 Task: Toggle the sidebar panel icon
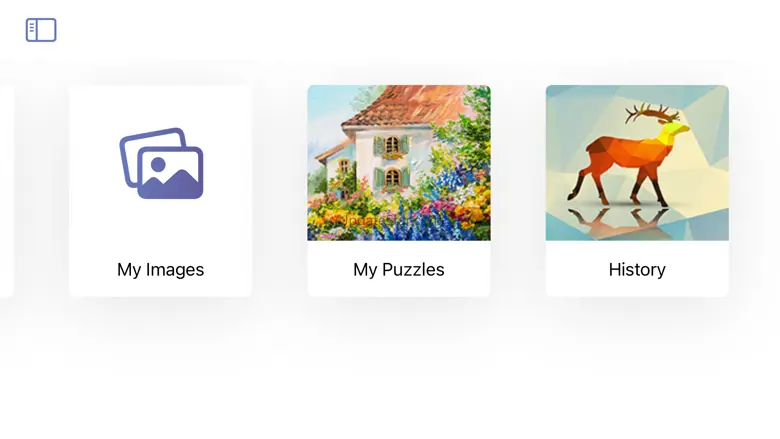(x=41, y=30)
